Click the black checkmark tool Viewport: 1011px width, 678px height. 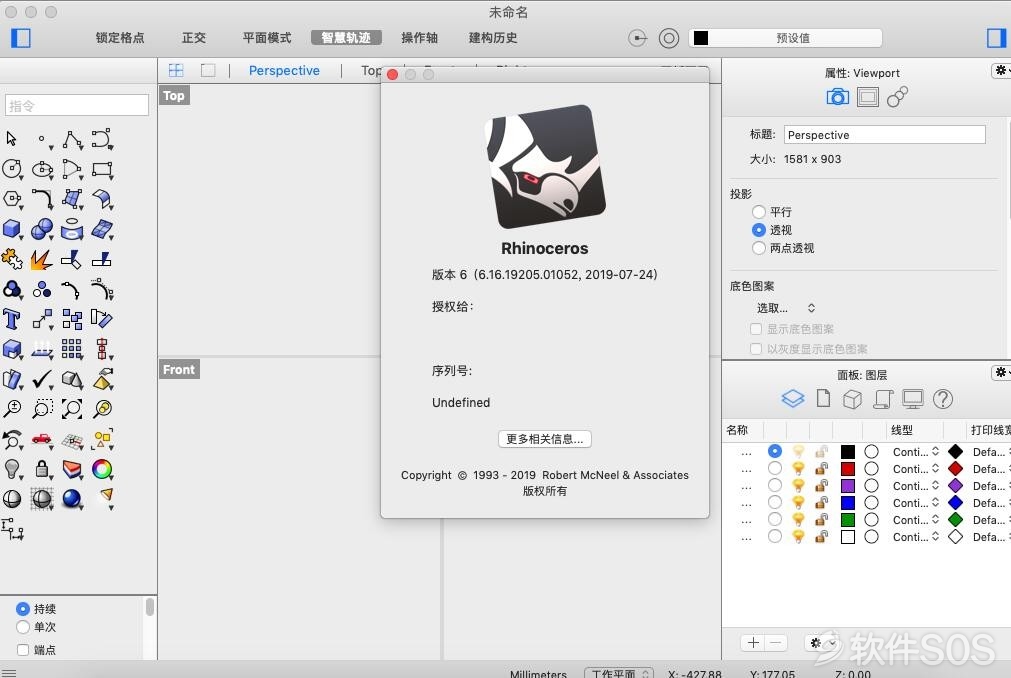43,379
